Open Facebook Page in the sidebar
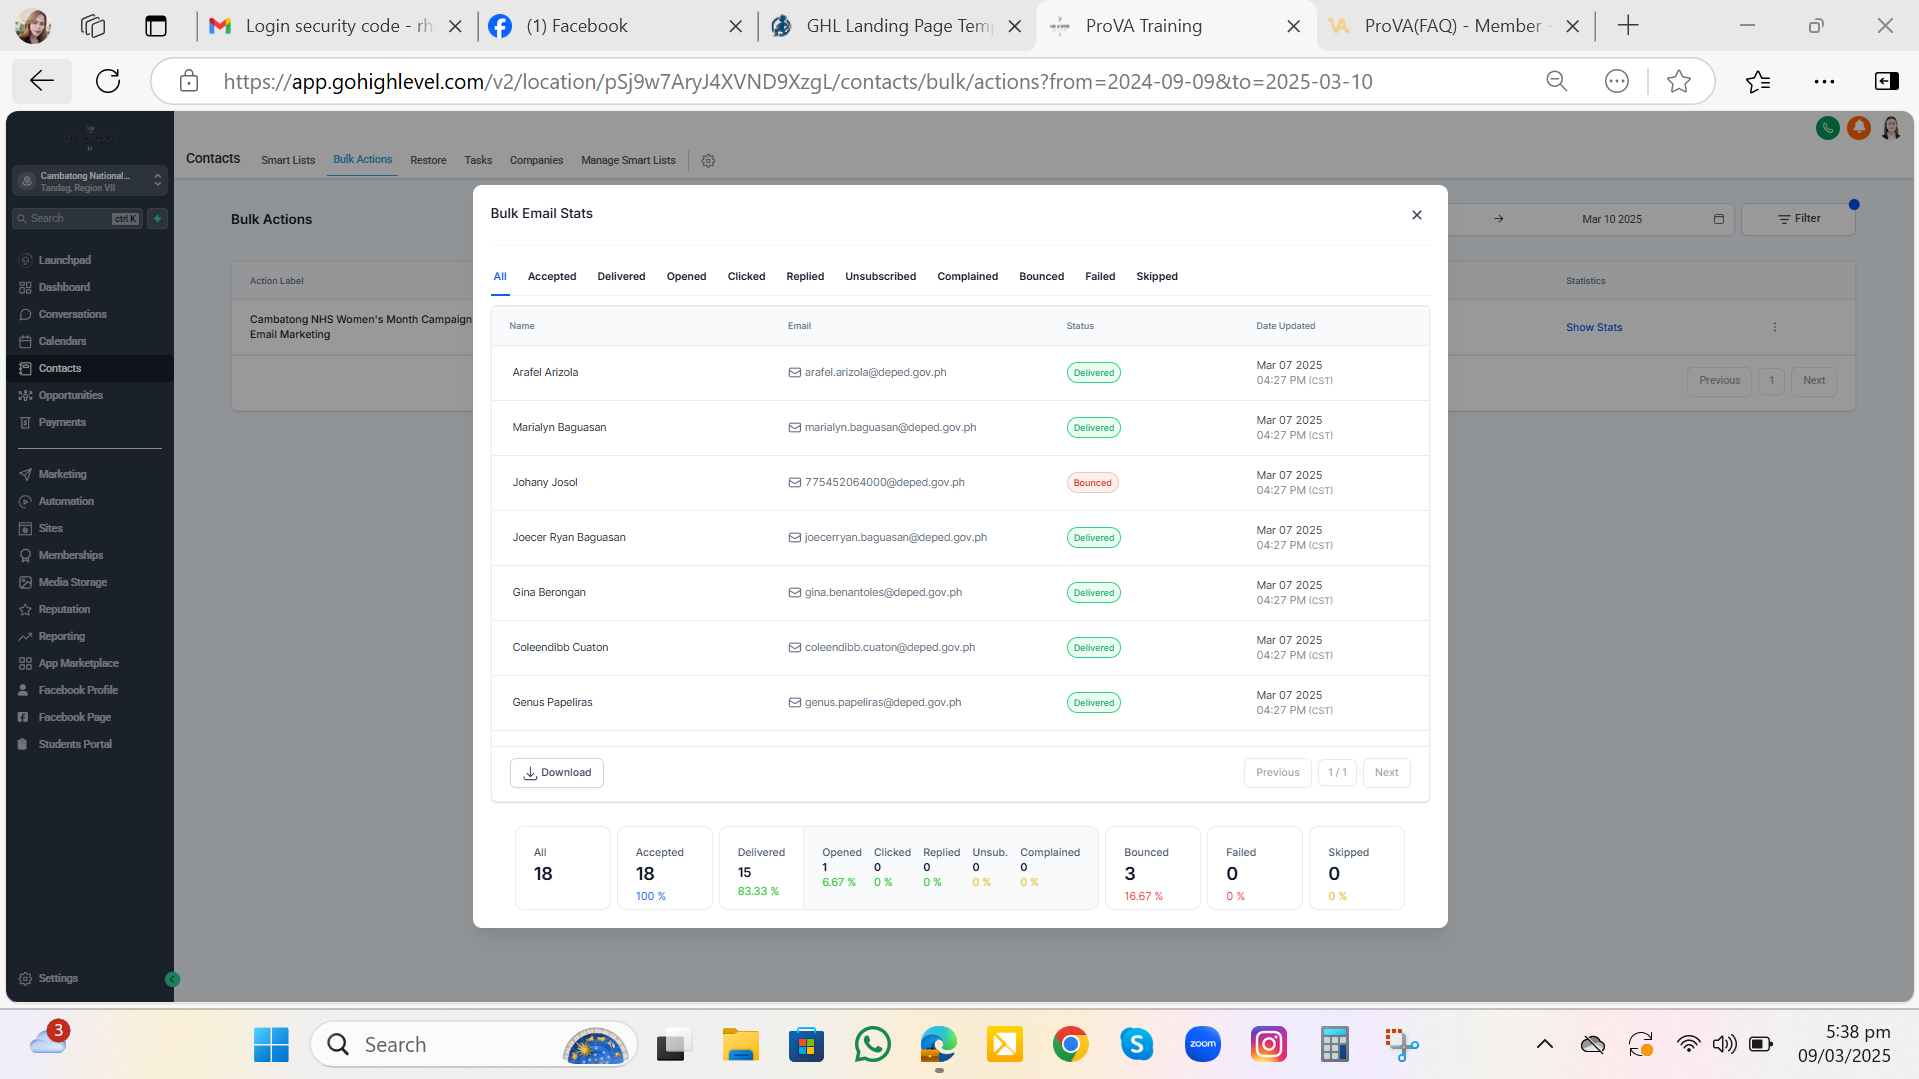This screenshot has width=1919, height=1079. 74,717
